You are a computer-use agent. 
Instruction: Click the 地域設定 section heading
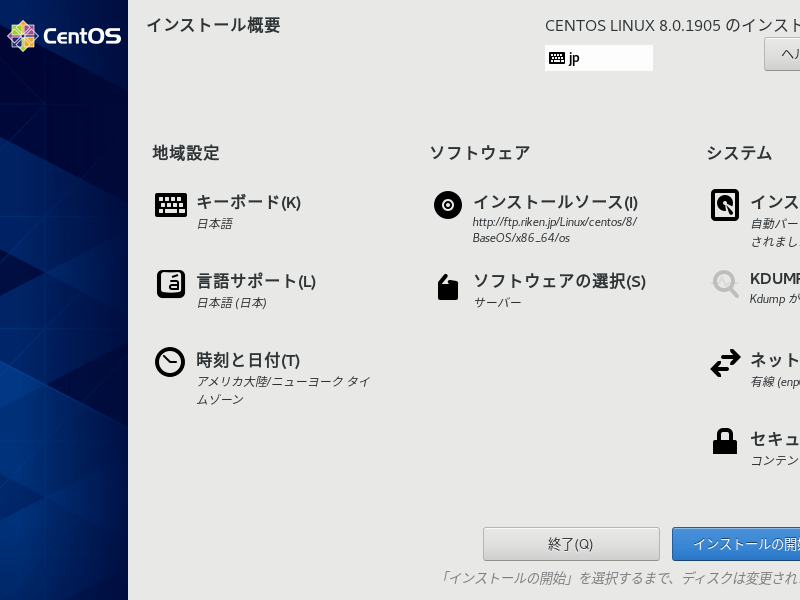(x=186, y=153)
